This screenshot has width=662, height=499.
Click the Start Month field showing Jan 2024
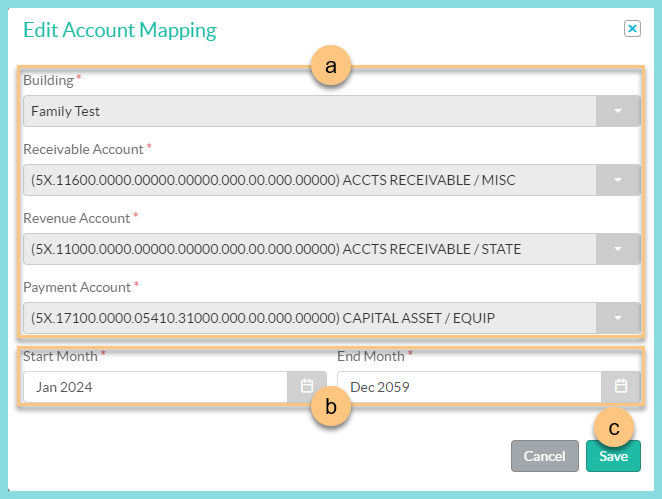pyautogui.click(x=155, y=386)
